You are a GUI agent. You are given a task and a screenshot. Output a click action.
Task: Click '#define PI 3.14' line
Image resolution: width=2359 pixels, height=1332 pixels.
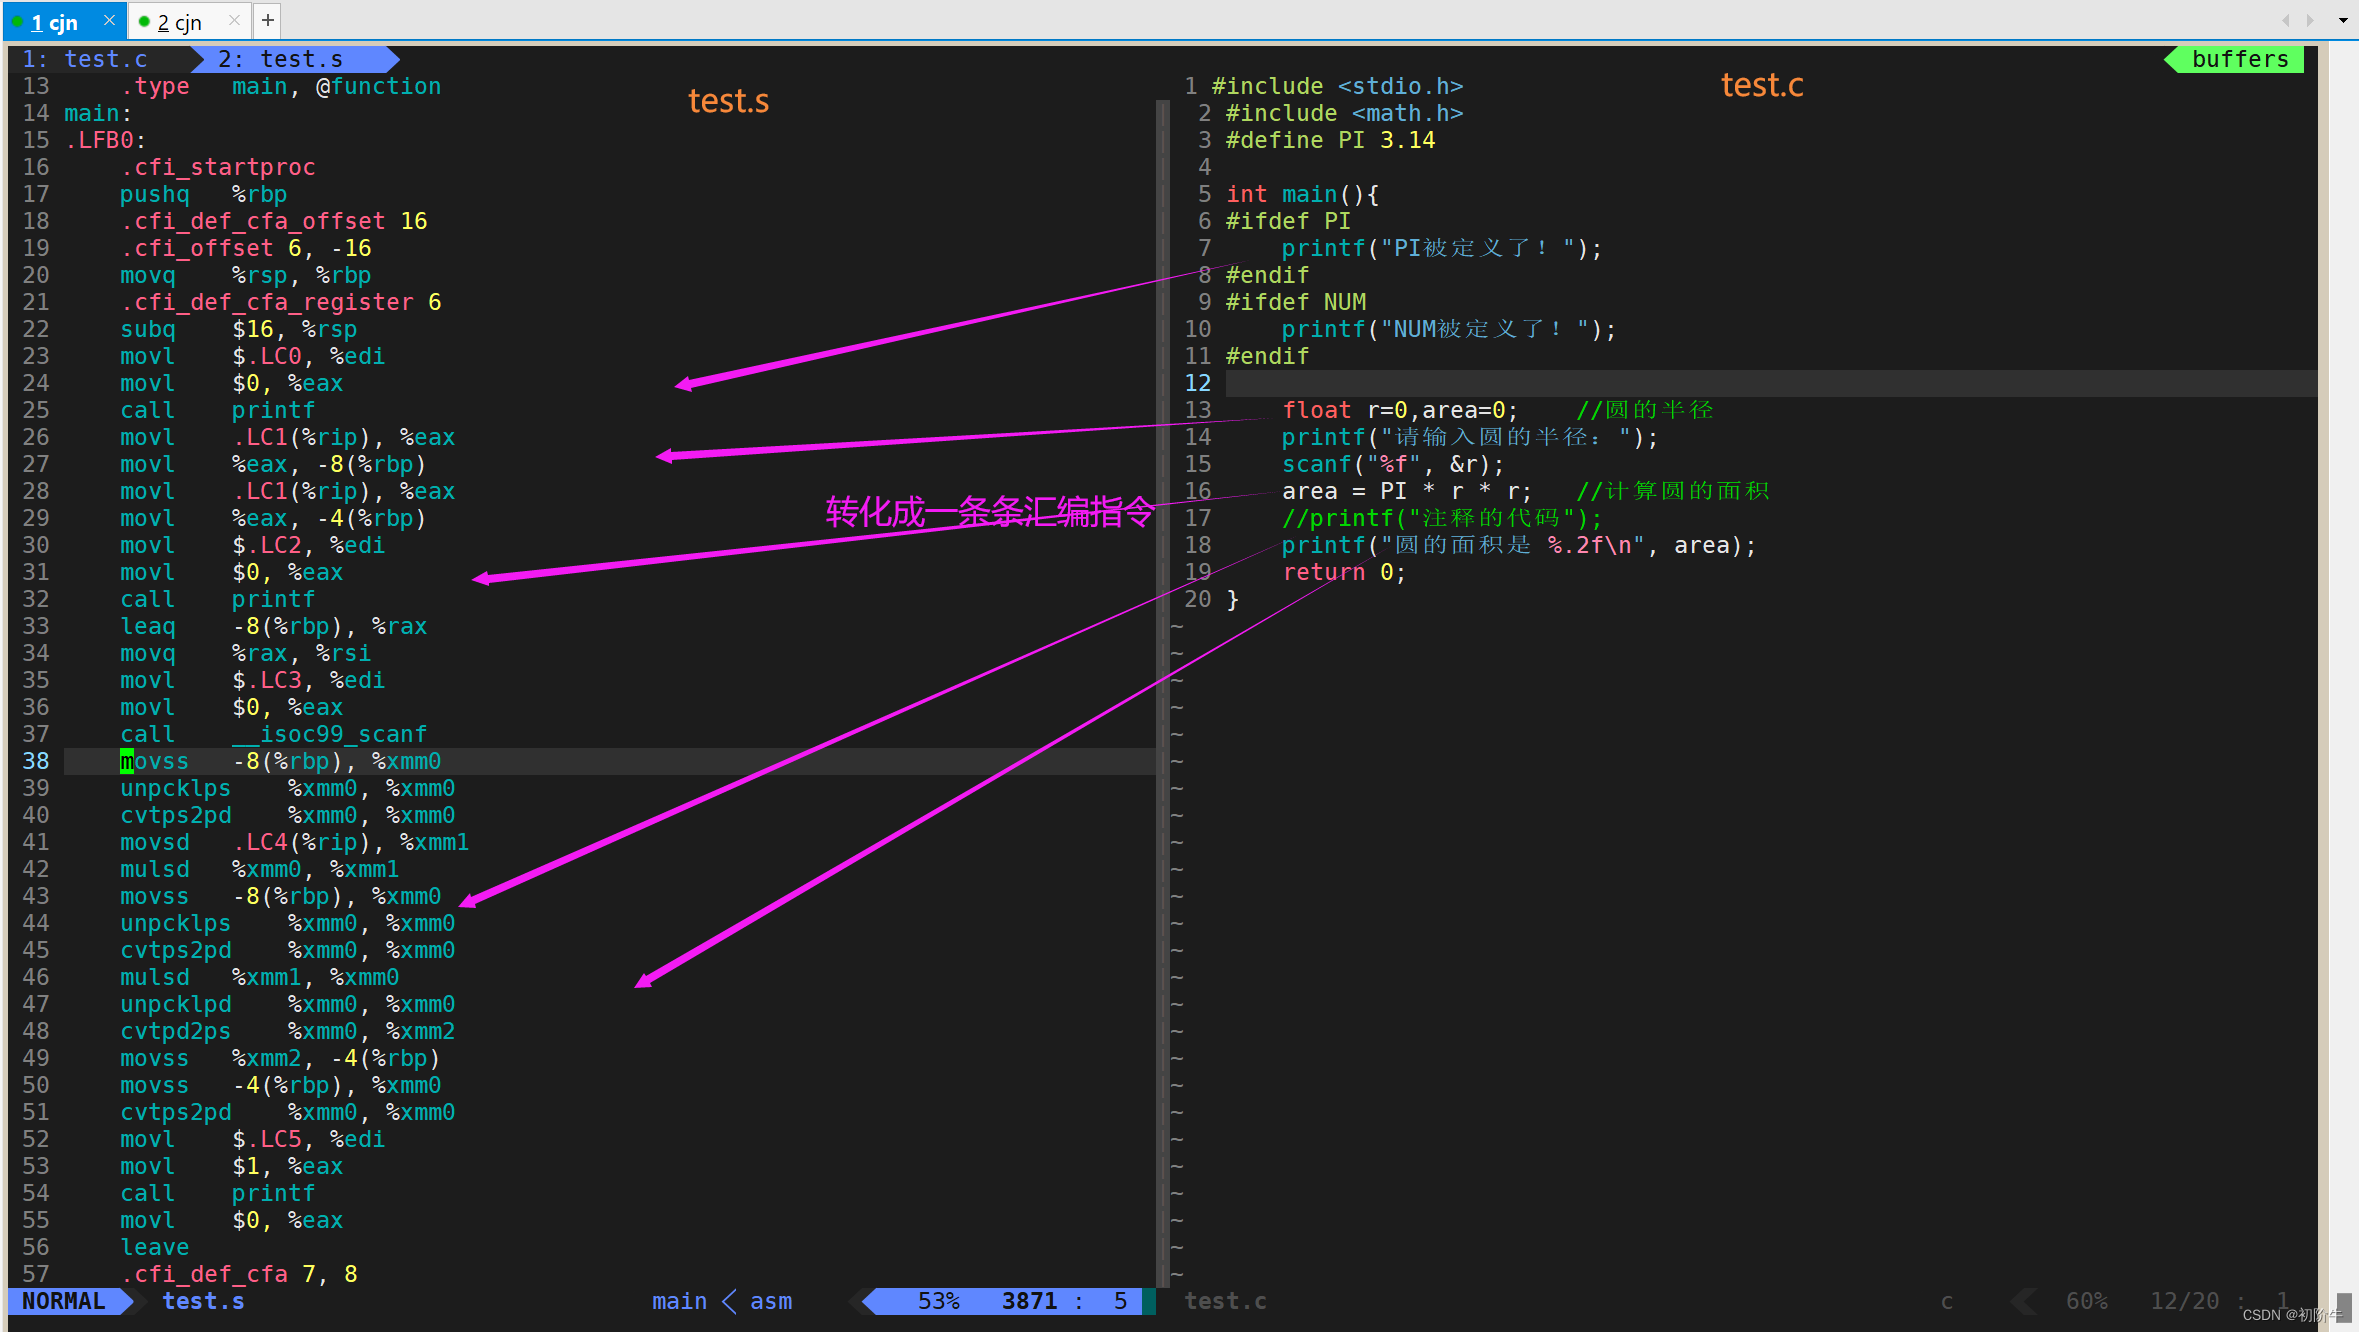pyautogui.click(x=1331, y=140)
